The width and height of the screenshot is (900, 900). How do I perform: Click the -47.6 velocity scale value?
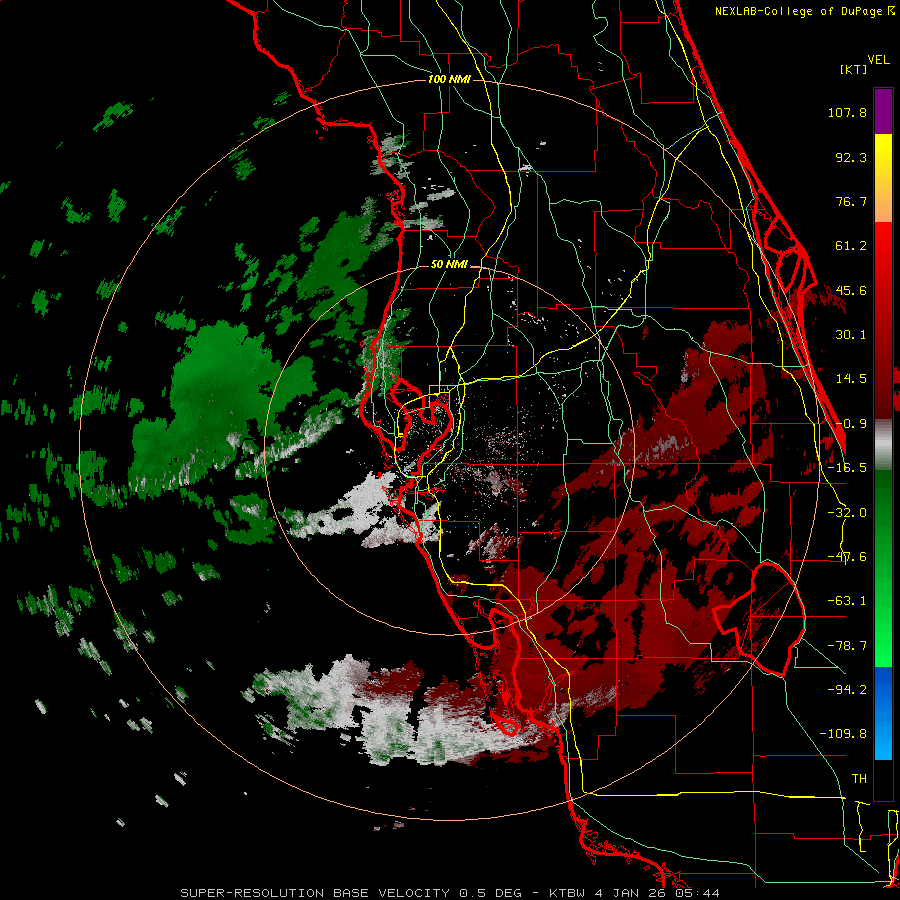847,557
